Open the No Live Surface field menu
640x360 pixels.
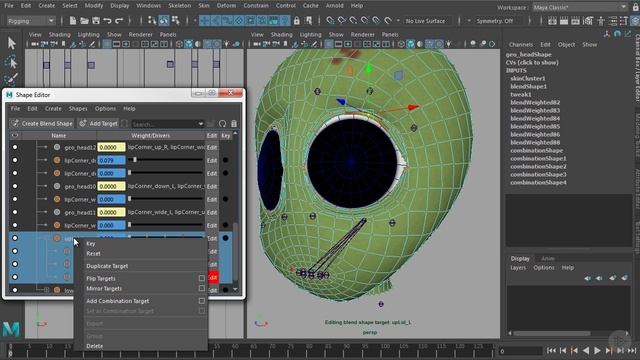click(426, 21)
